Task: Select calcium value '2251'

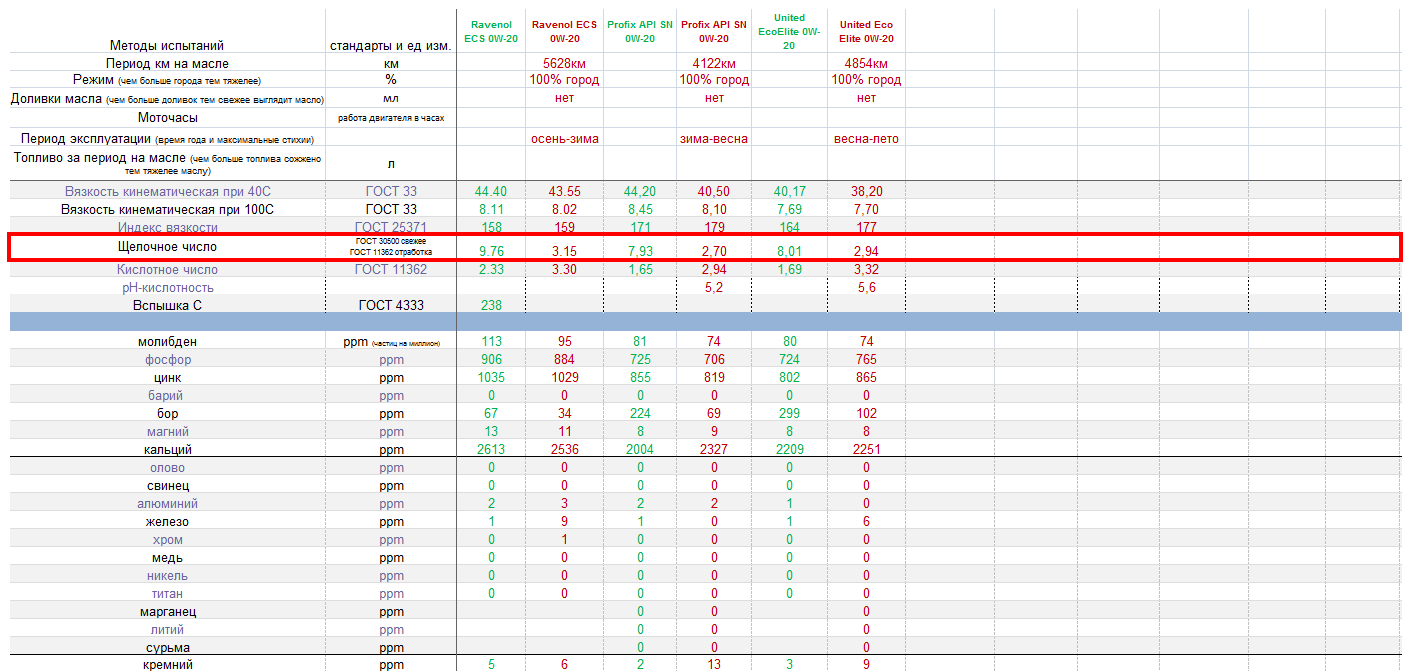Action: 867,449
